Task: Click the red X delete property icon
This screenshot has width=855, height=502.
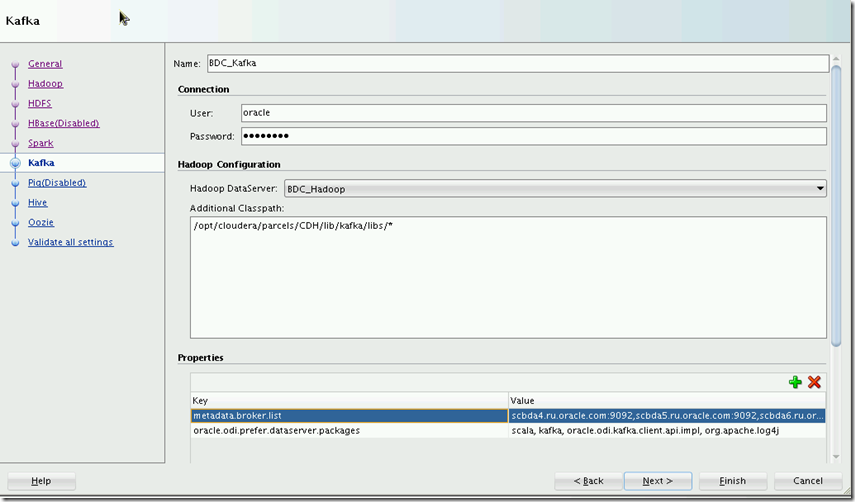Action: (x=814, y=382)
